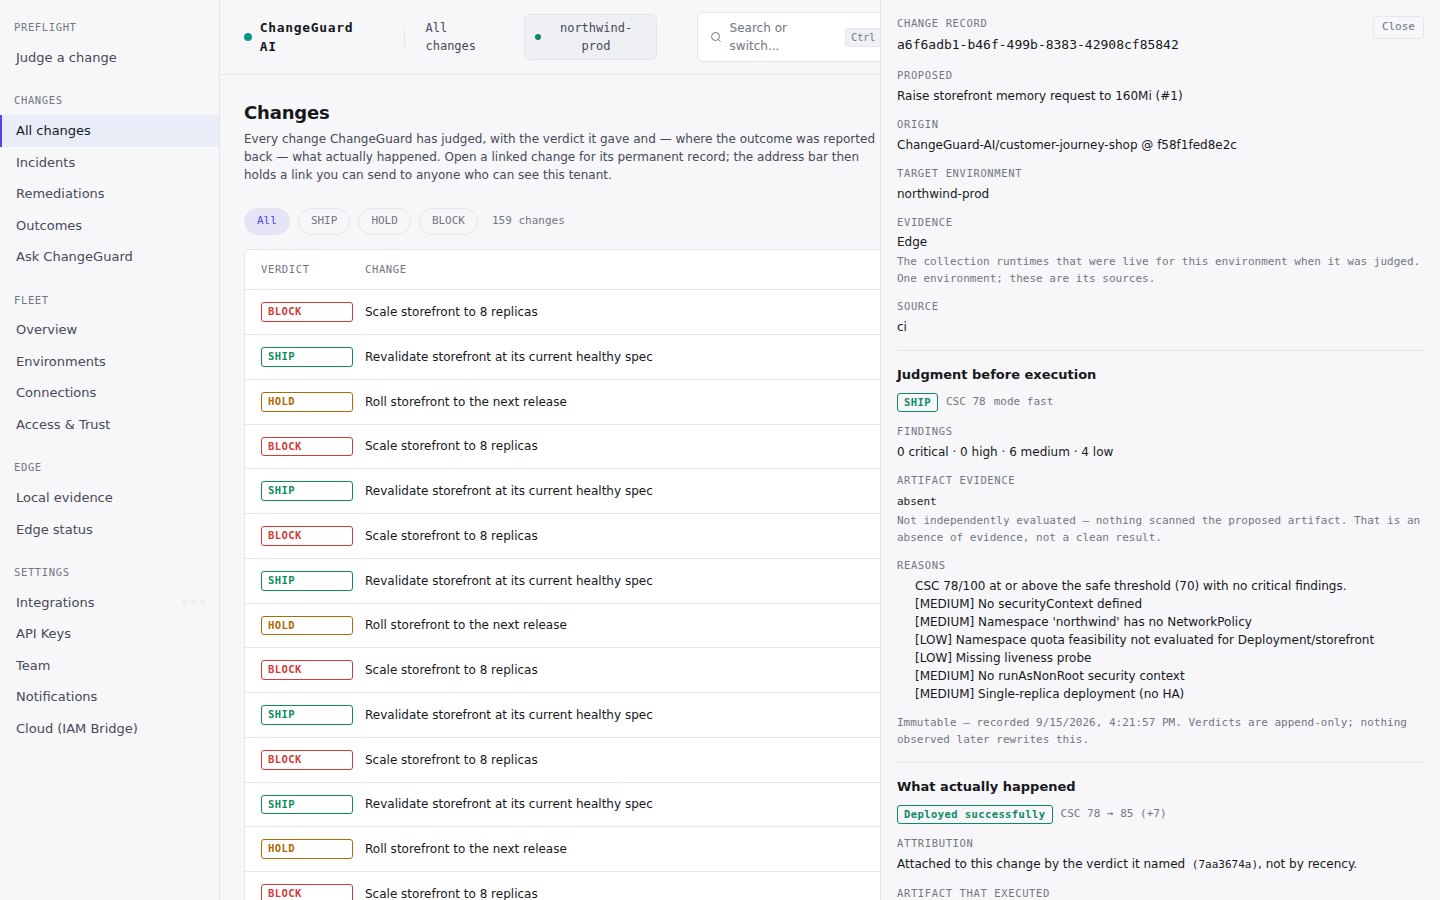
Task: Click the VERDICT column header
Action: coord(285,270)
